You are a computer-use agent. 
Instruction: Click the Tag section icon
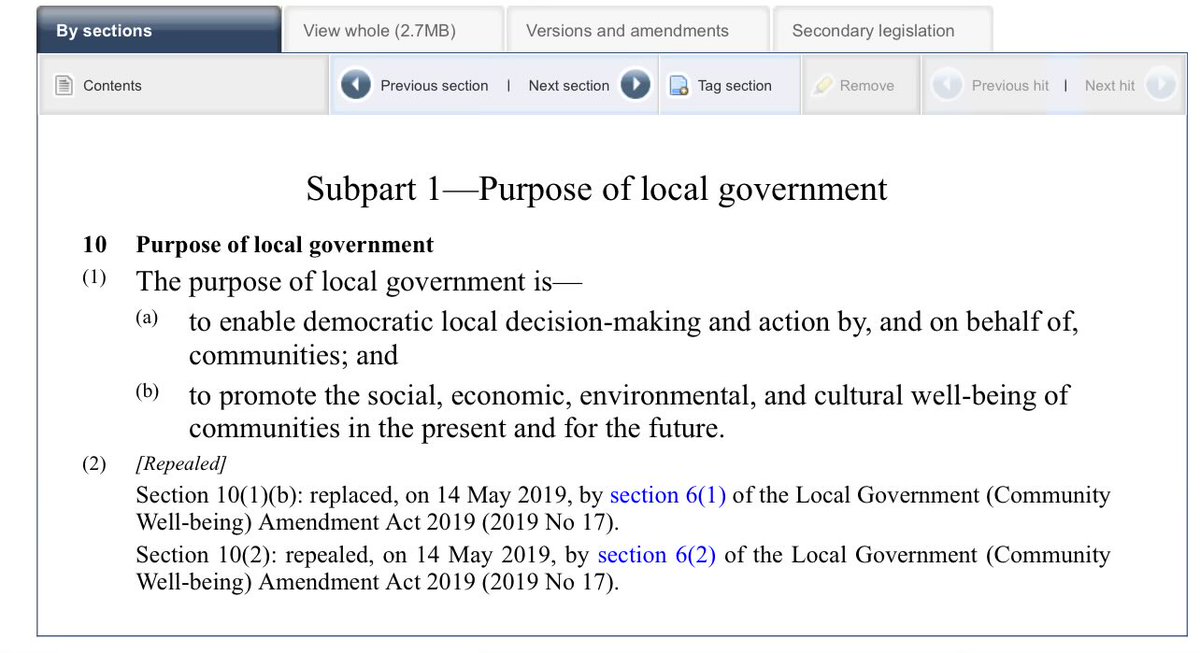tap(679, 86)
